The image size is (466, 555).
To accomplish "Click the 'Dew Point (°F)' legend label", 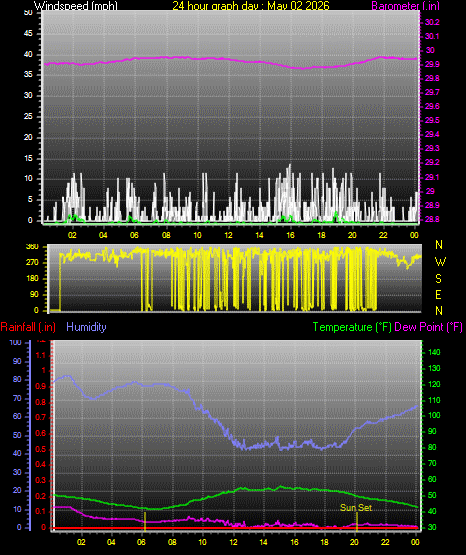I will pyautogui.click(x=428, y=327).
